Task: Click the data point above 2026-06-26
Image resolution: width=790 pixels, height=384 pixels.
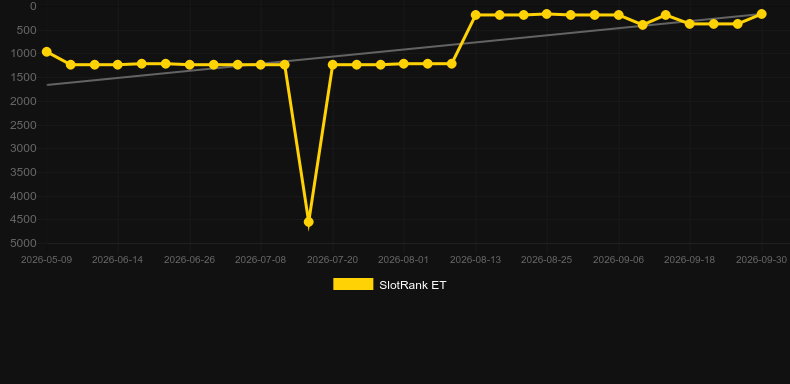Action: pyautogui.click(x=189, y=65)
